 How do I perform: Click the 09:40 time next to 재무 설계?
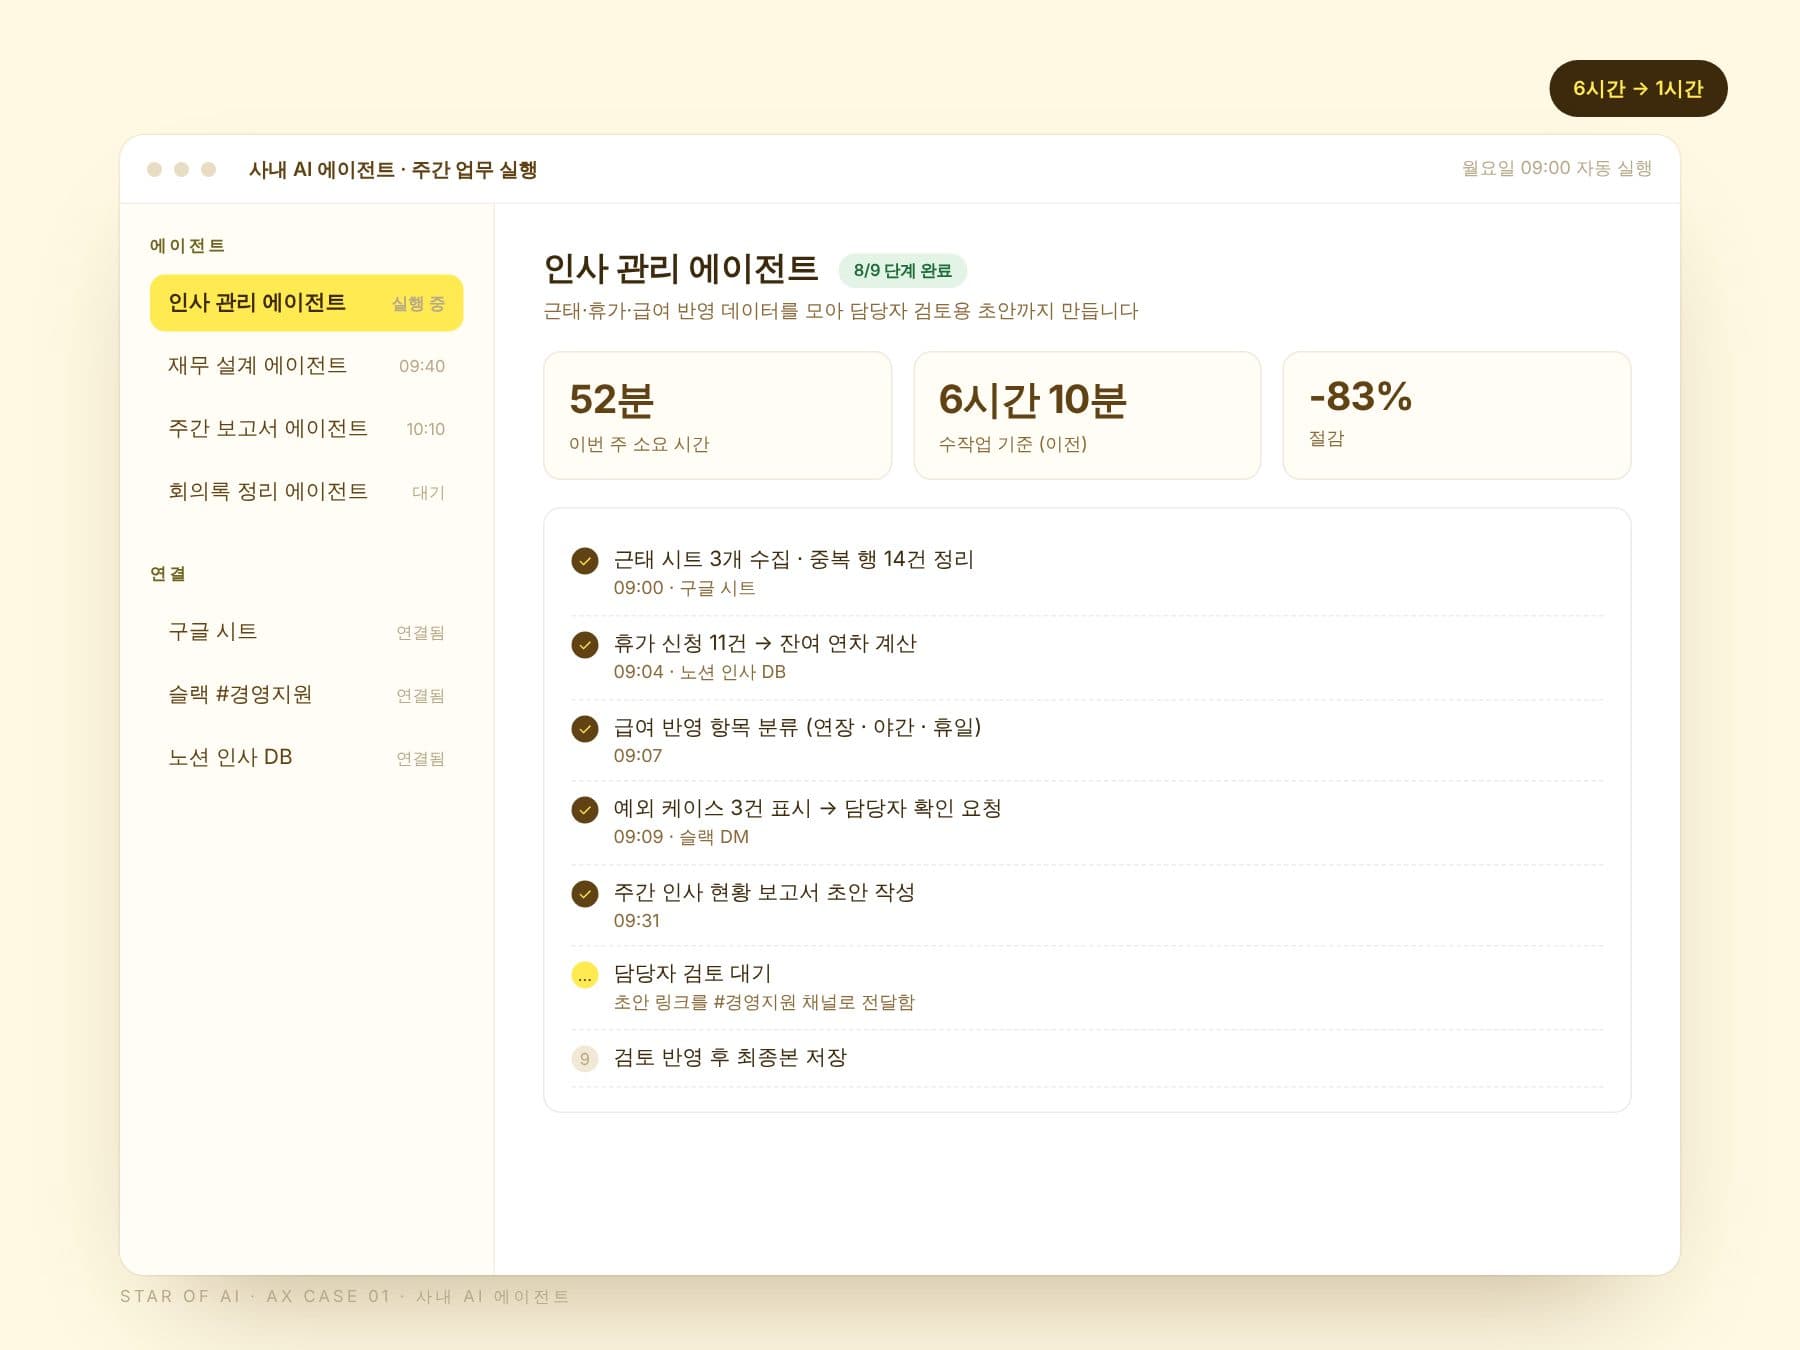(x=422, y=367)
